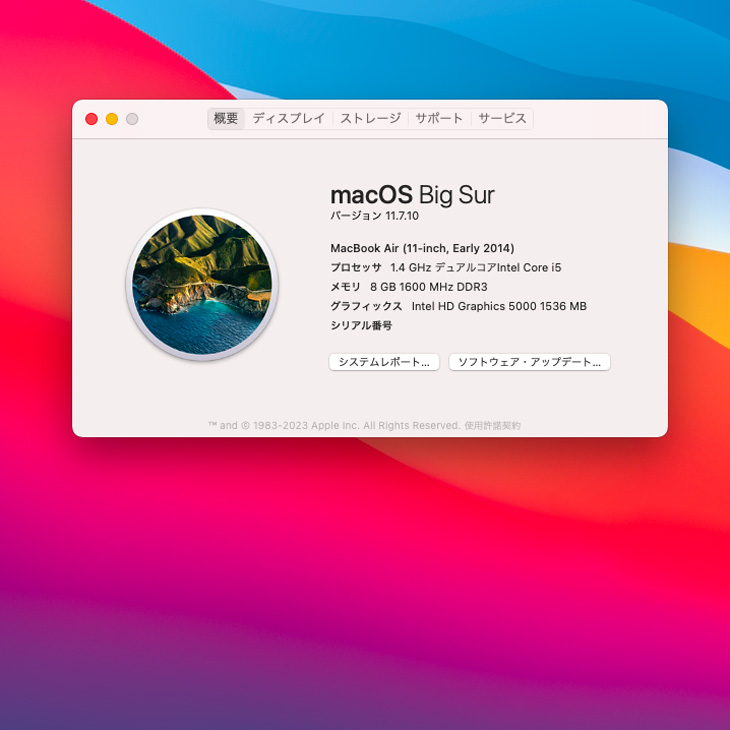Open the 使用許諾契約 license link
Image resolution: width=730 pixels, height=730 pixels.
click(492, 426)
